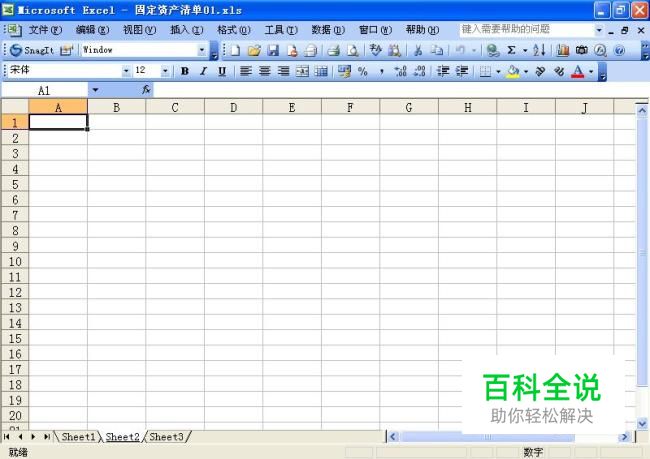
Task: Click the SnagIt capture button
Action: (x=32, y=51)
